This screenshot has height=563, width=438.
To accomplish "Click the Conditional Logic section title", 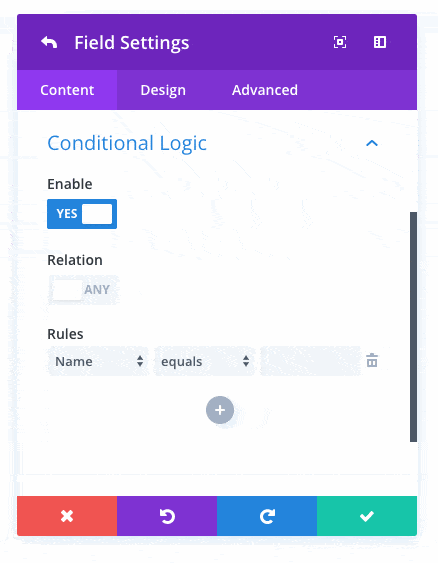I will 127,143.
